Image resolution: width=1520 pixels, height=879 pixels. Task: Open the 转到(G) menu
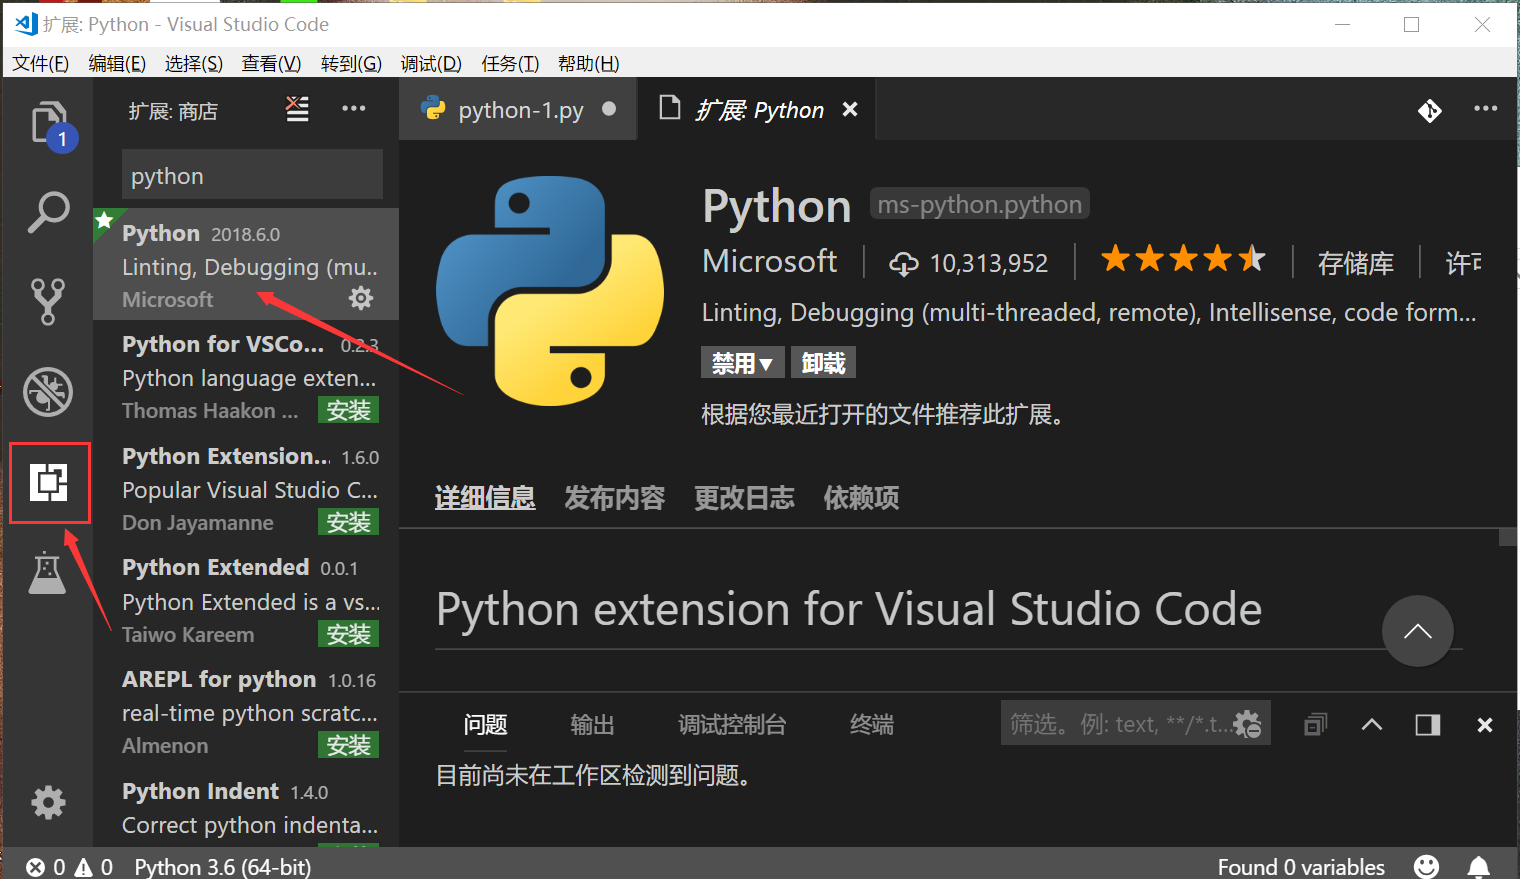click(351, 63)
